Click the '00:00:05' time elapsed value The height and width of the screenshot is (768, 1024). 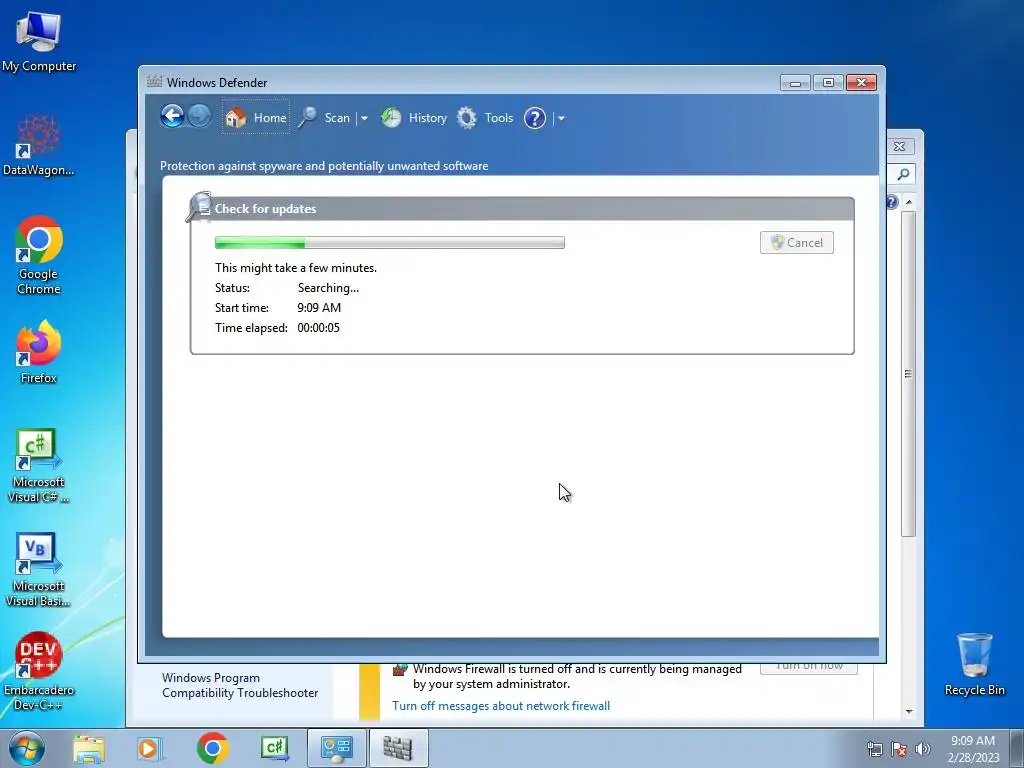318,328
